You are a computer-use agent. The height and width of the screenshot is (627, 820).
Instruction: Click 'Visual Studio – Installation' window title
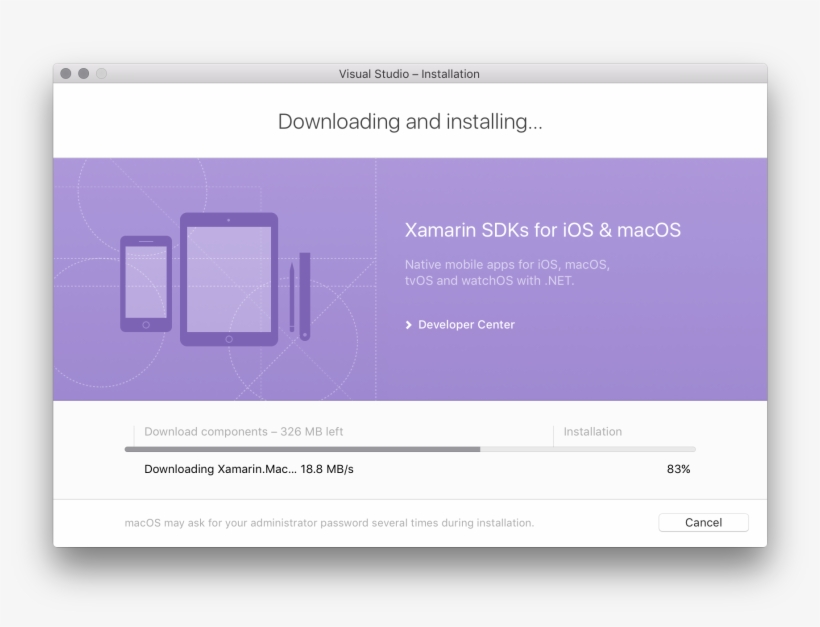(x=409, y=74)
